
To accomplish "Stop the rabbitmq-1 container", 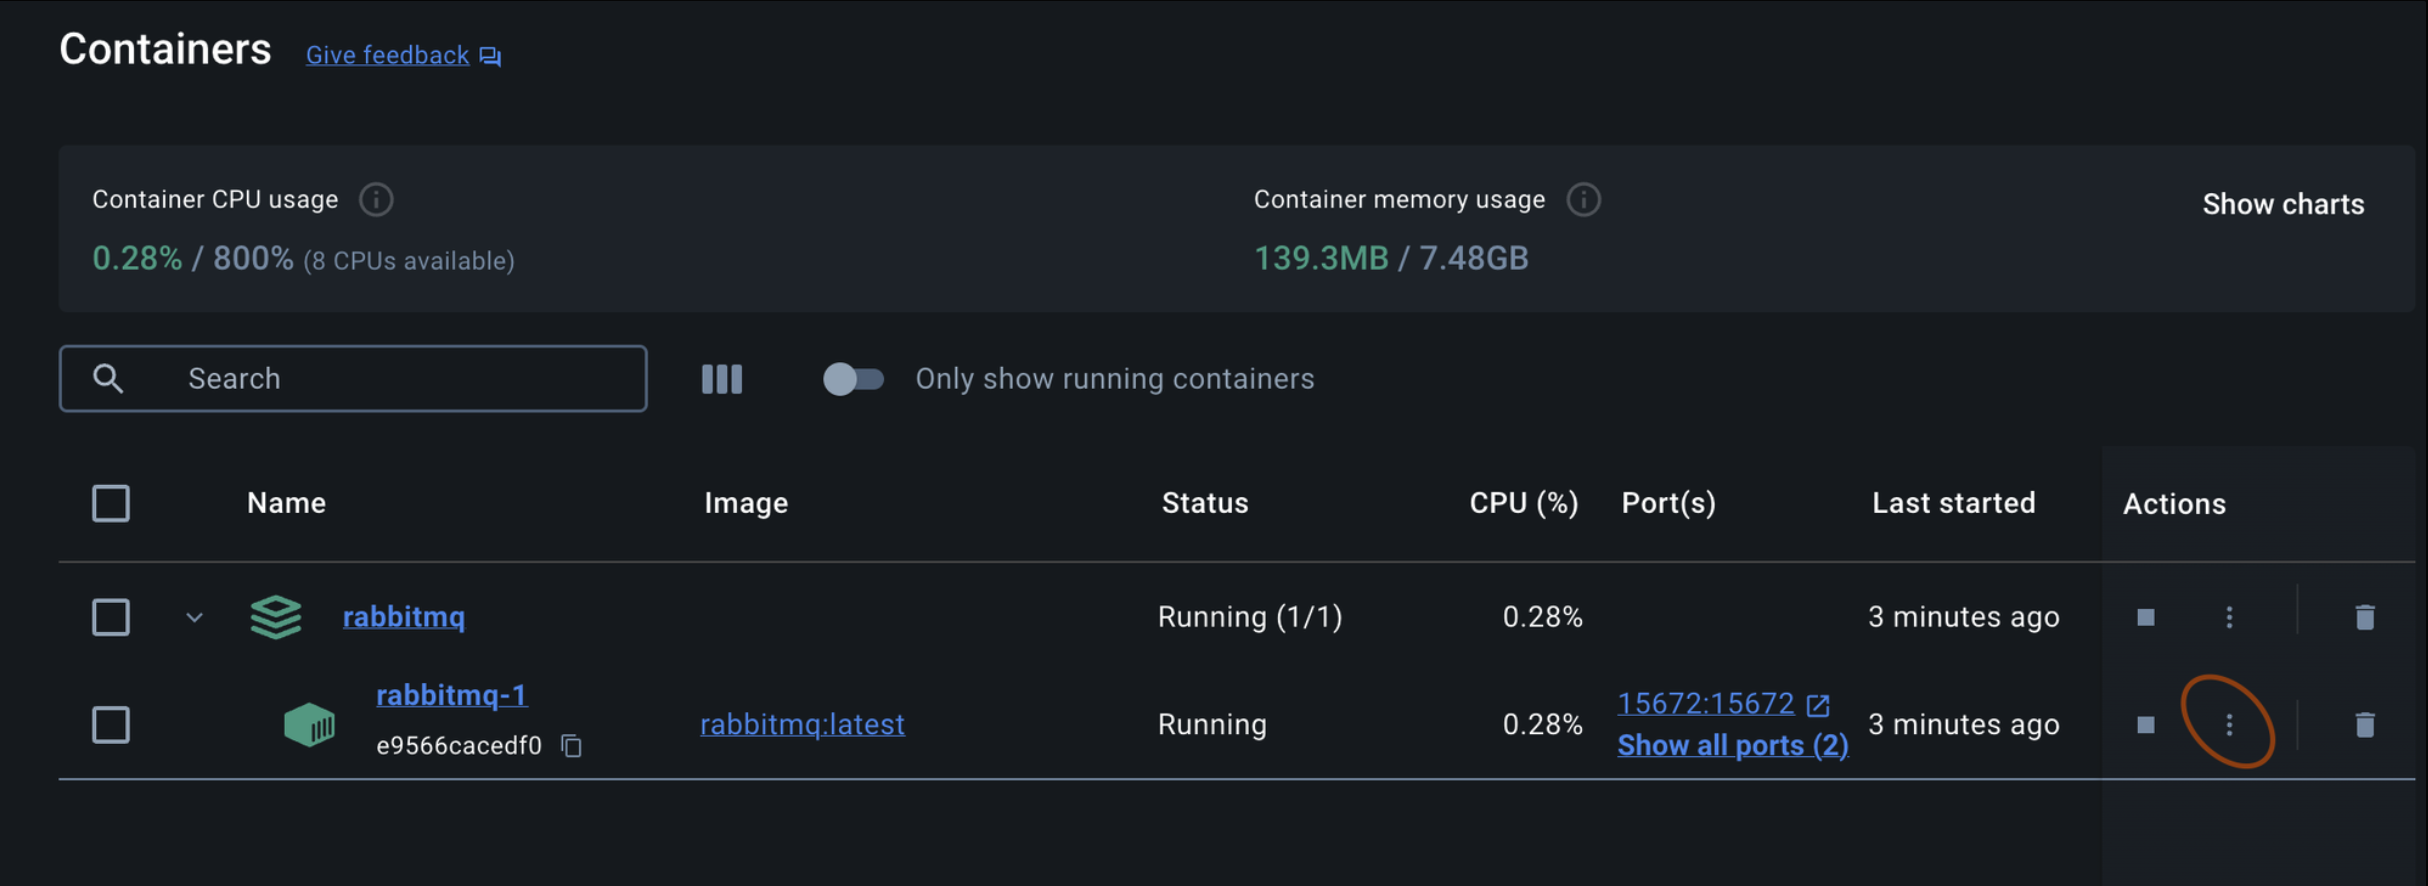I will pyautogui.click(x=2145, y=725).
